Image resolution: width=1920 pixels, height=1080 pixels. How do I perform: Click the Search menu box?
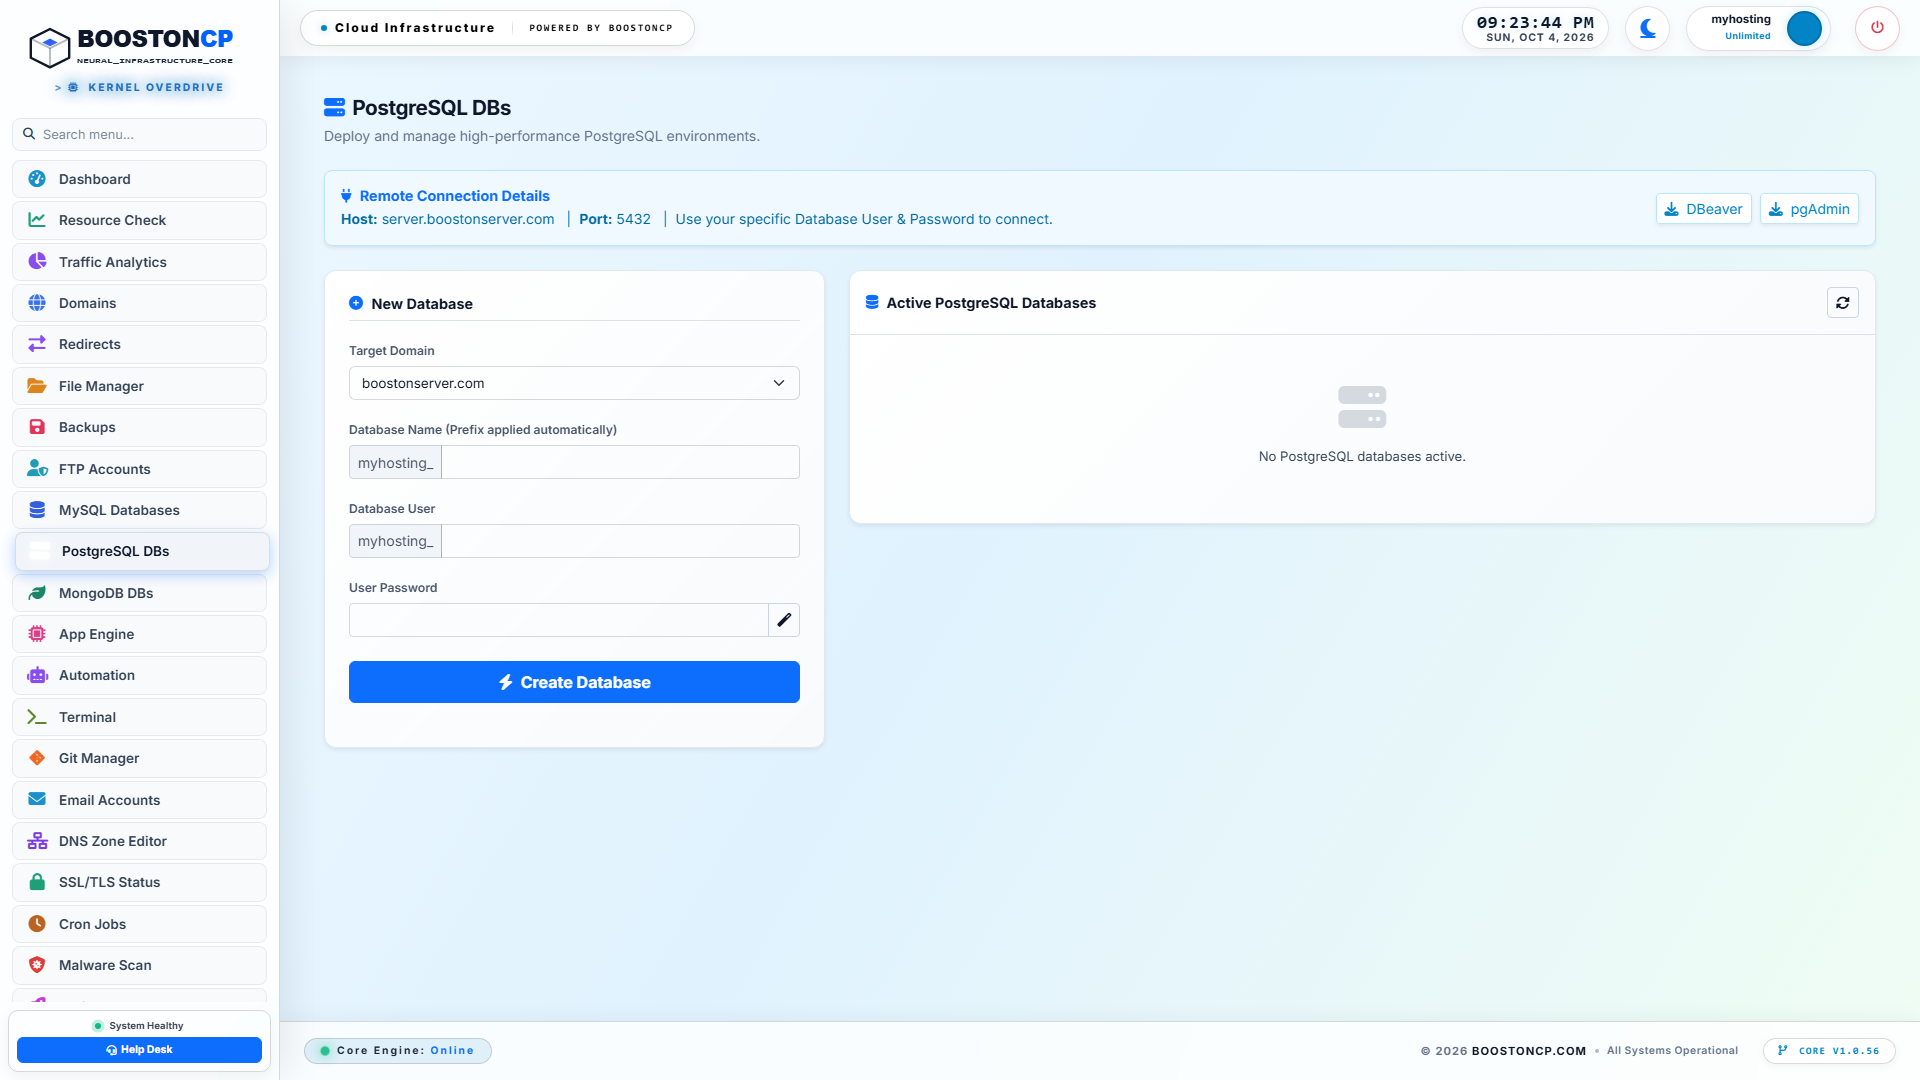[x=140, y=134]
